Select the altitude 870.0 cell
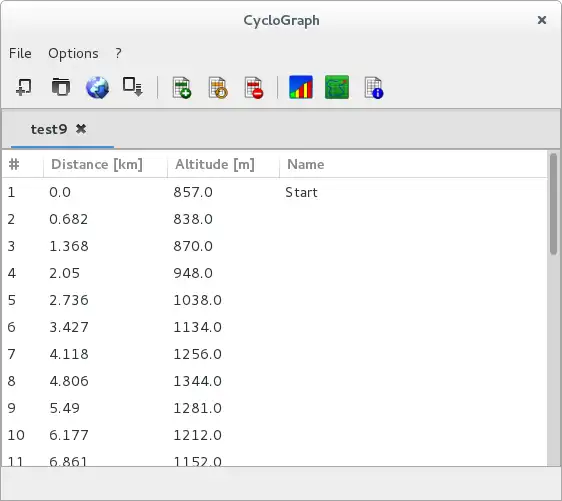The image size is (562, 501). (x=193, y=246)
